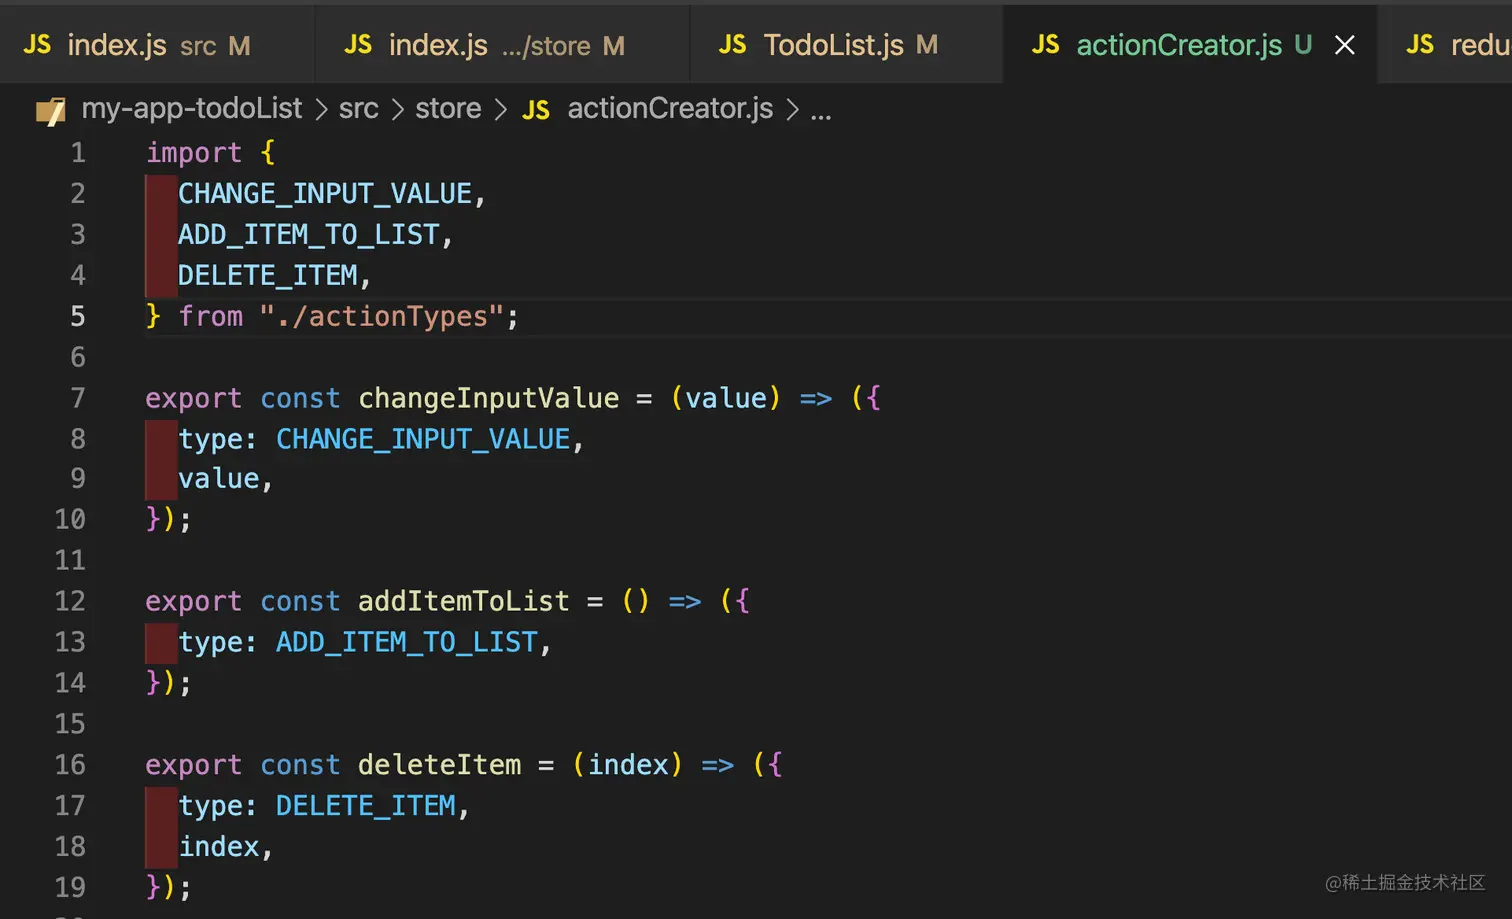
Task: Click the import keyword on line 1
Action: [x=194, y=153]
